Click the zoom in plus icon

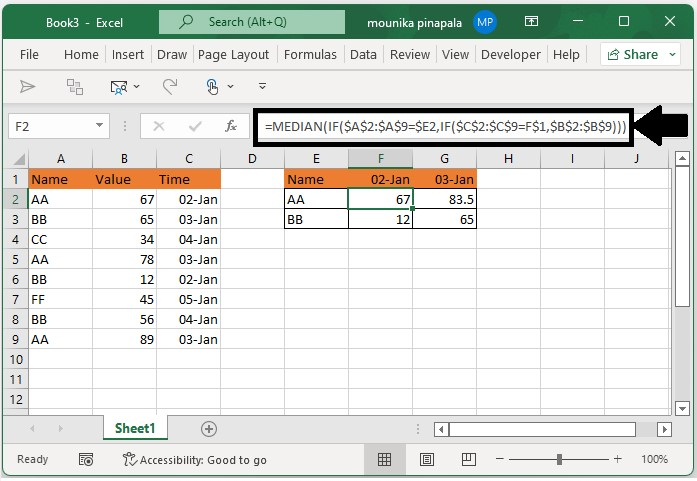coord(617,459)
